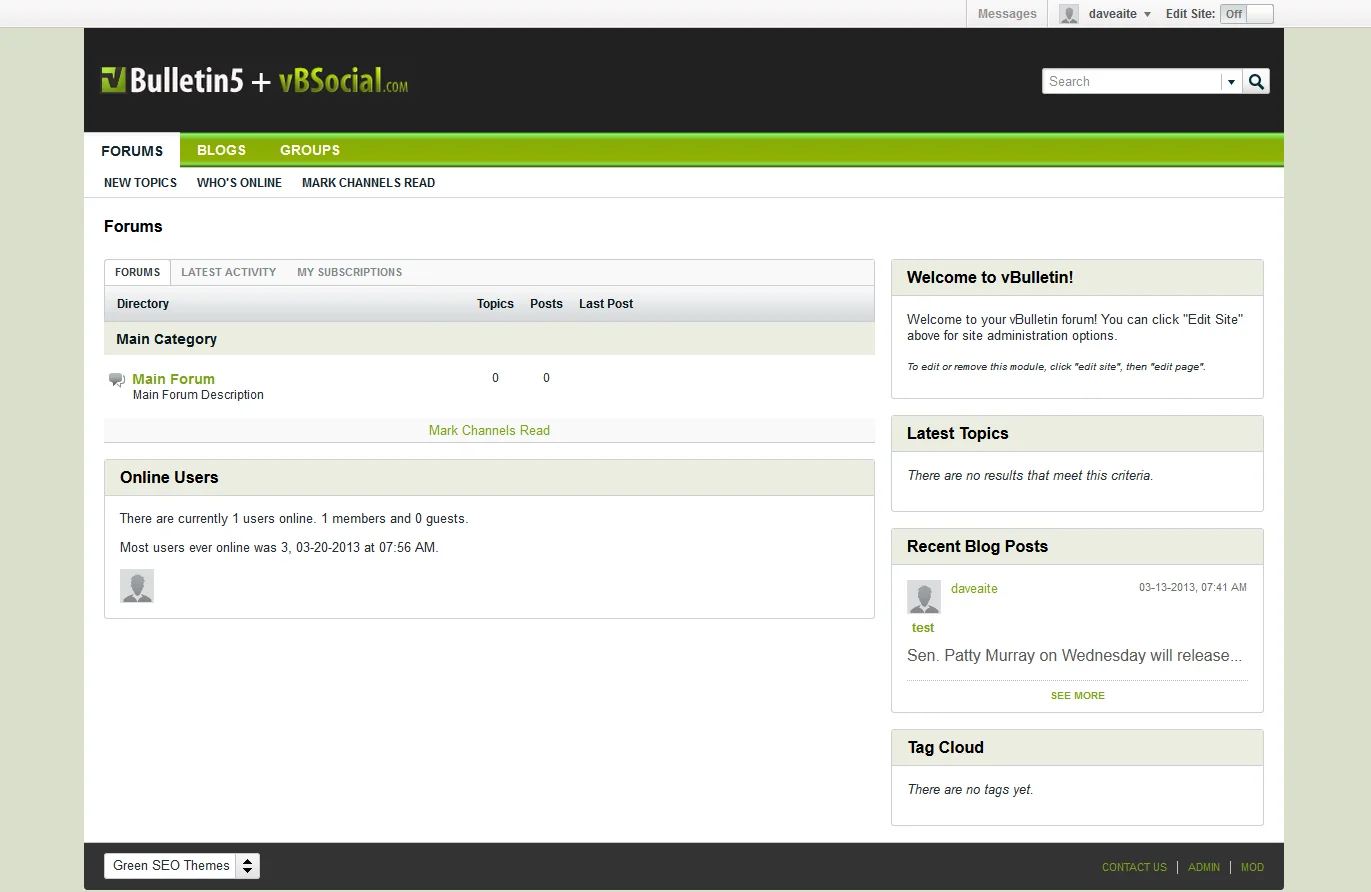The image size is (1371, 892).
Task: Click the online user avatar thumbnail
Action: 137,586
